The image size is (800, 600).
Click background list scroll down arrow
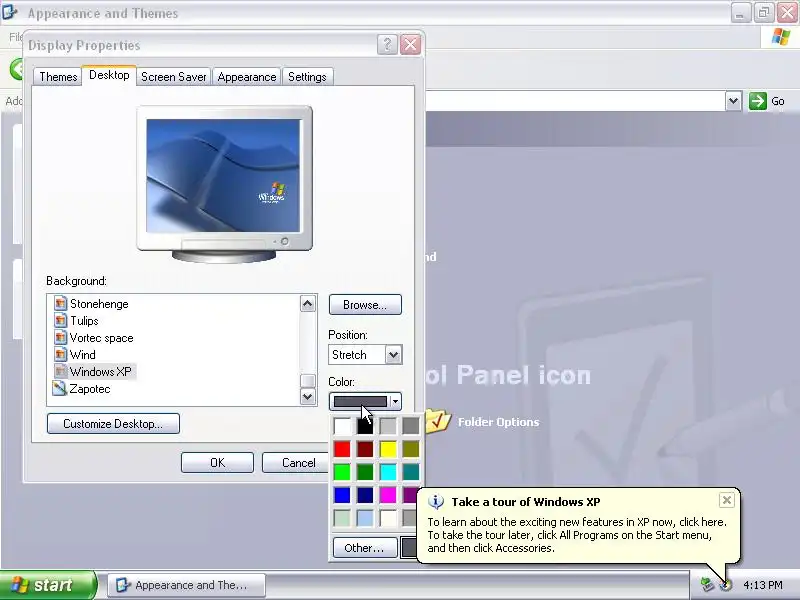point(307,396)
